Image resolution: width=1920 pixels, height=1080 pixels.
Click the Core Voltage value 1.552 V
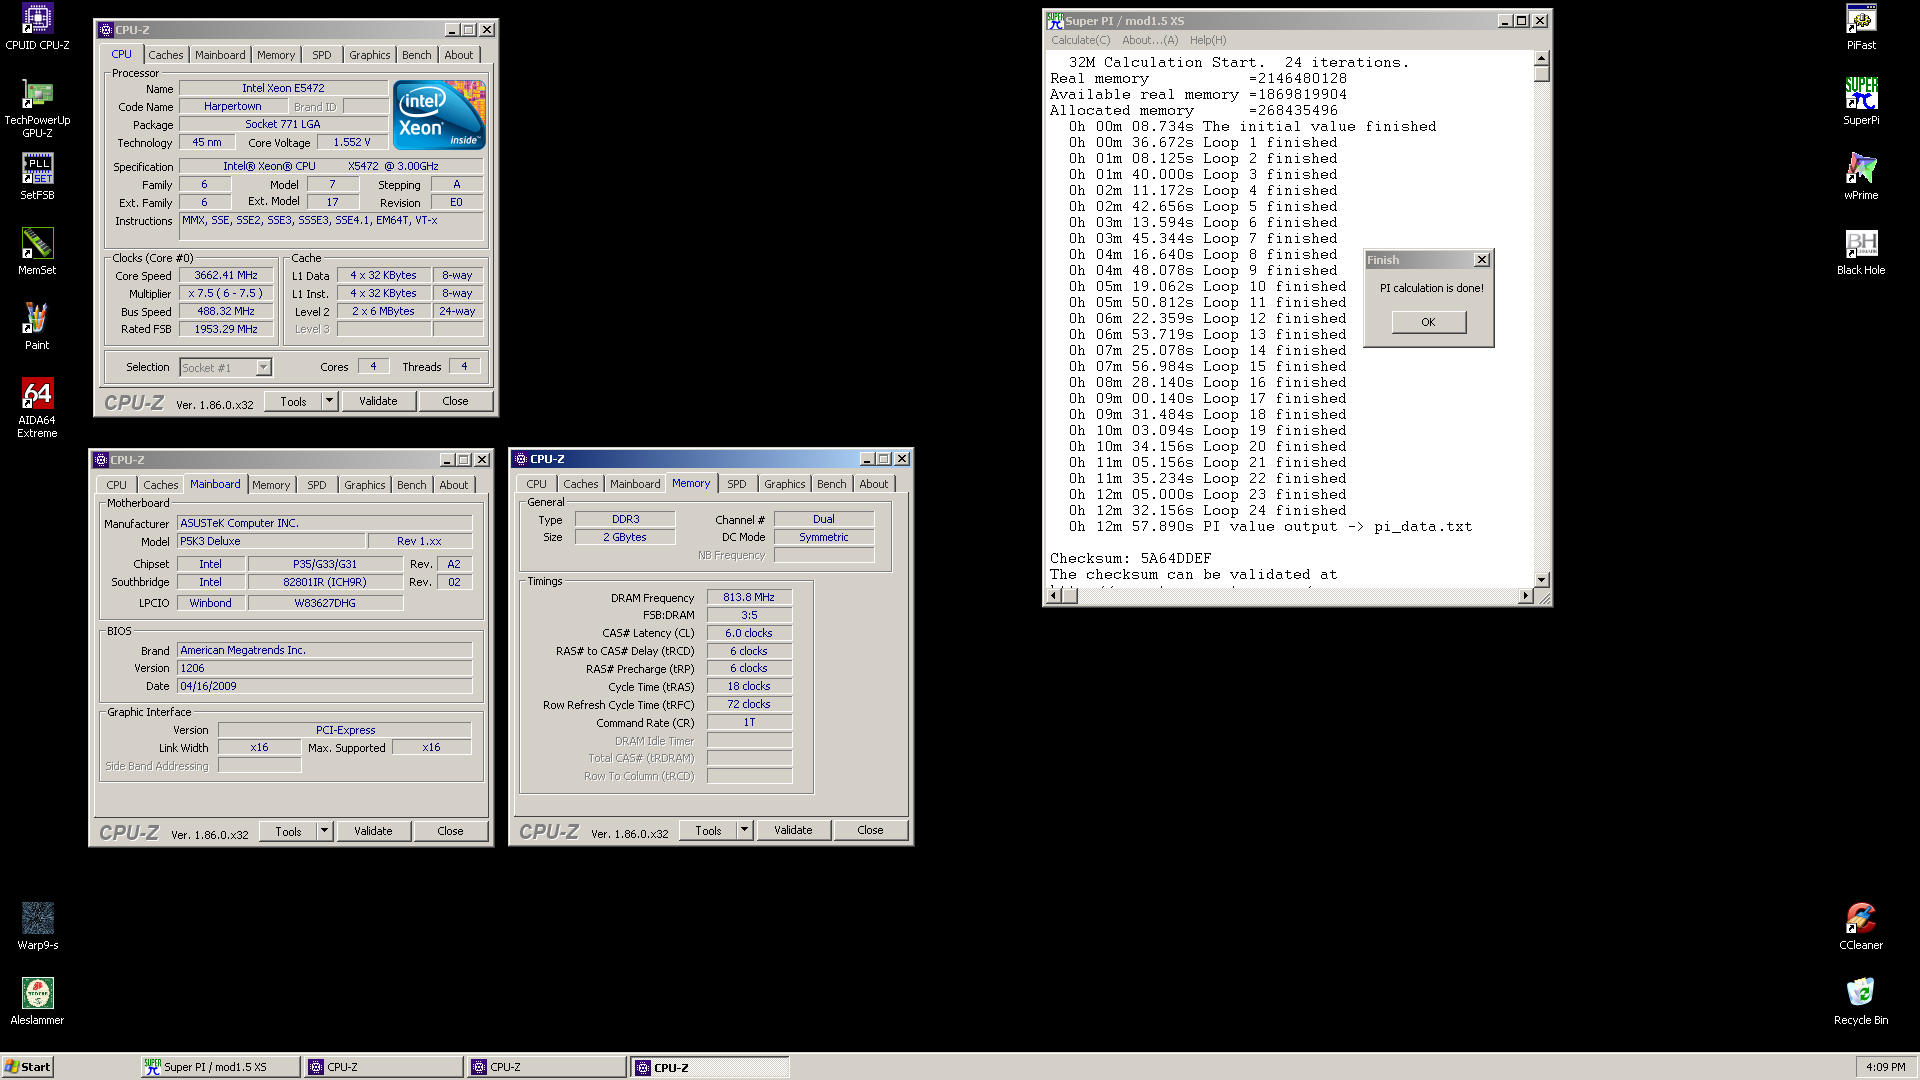point(352,142)
